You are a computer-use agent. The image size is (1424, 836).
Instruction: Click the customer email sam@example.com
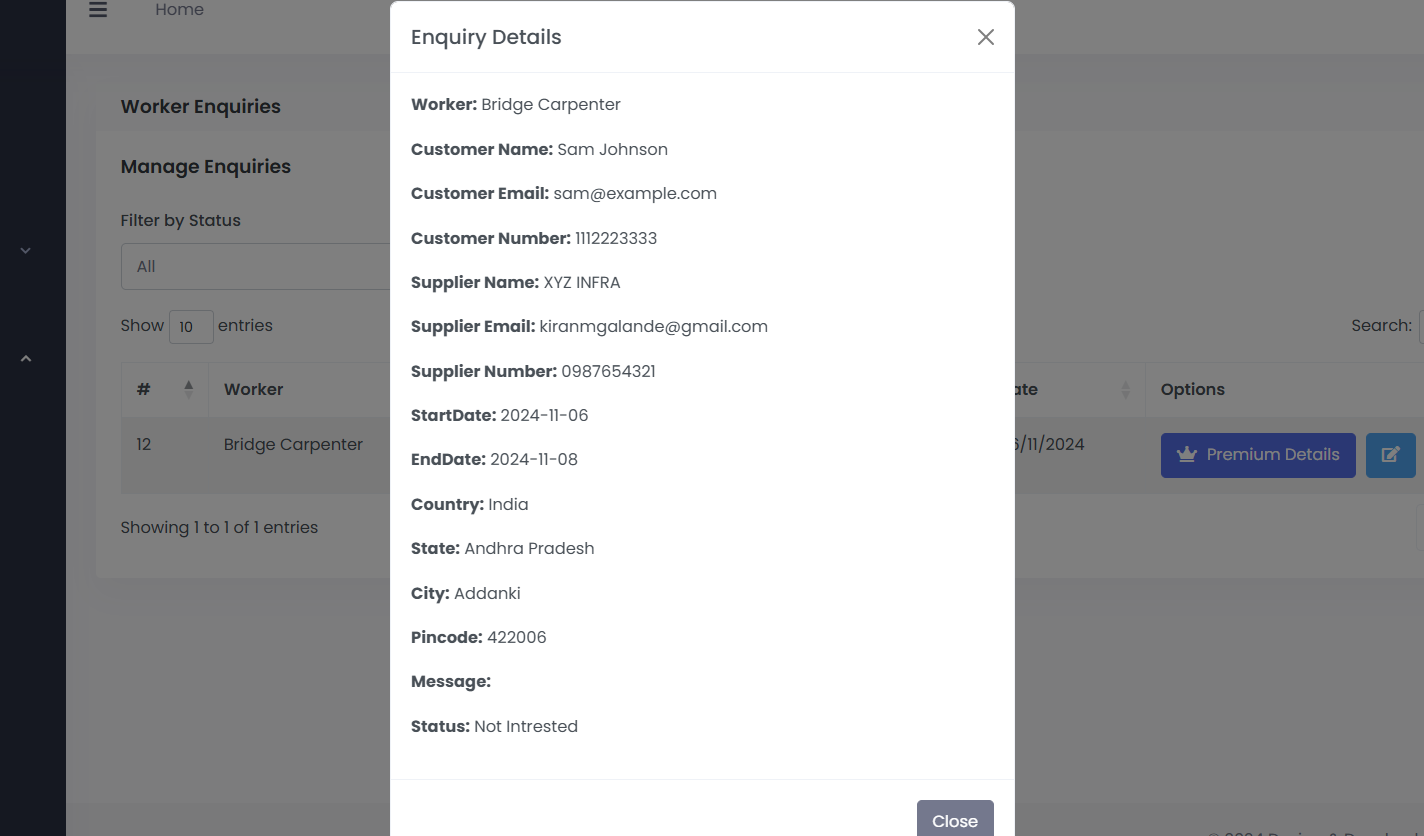click(x=634, y=194)
